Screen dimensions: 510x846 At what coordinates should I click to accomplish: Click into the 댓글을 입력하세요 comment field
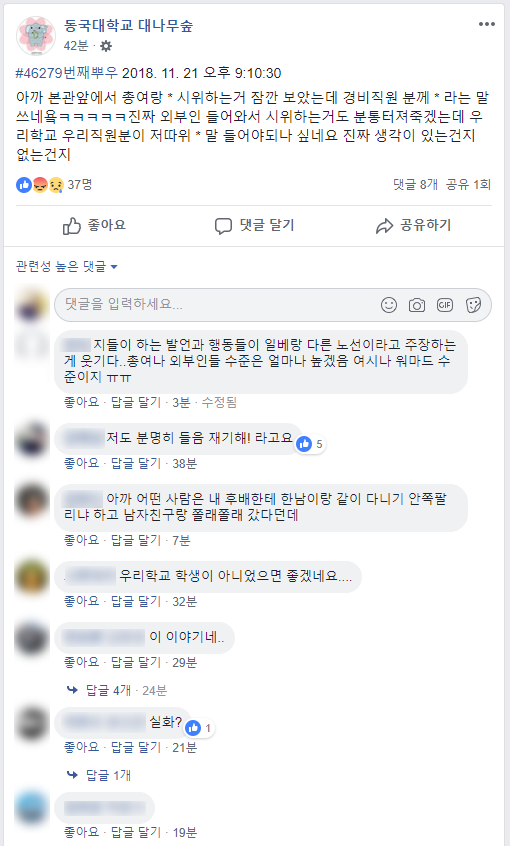(216, 304)
